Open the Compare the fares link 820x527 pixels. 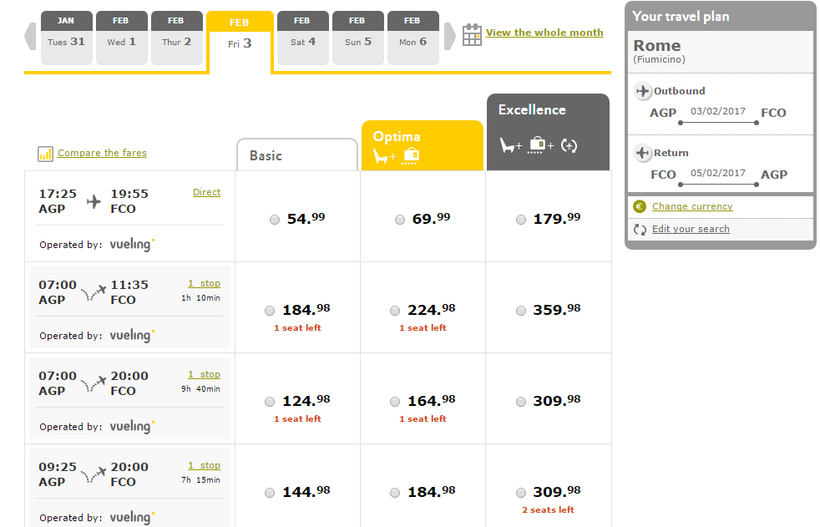coord(102,153)
